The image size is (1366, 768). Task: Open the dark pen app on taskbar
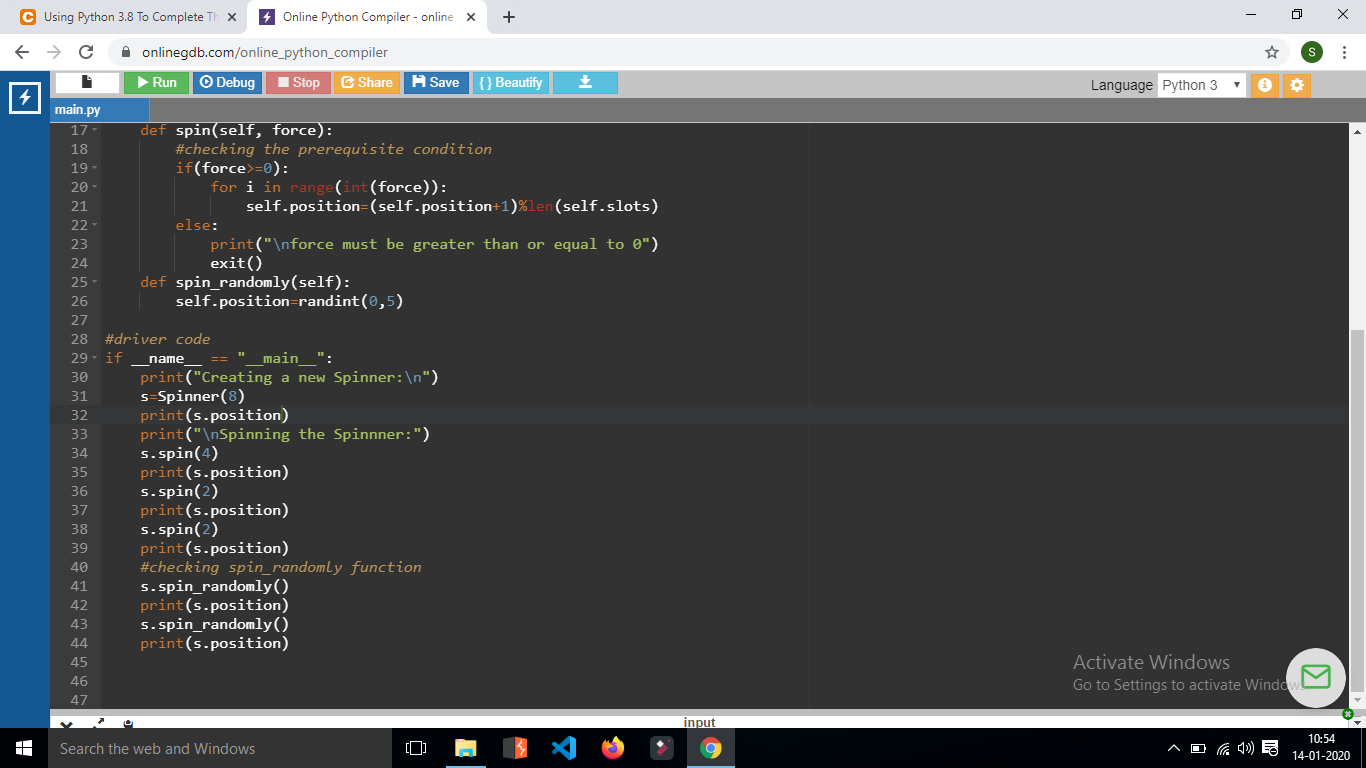pyautogui.click(x=662, y=748)
